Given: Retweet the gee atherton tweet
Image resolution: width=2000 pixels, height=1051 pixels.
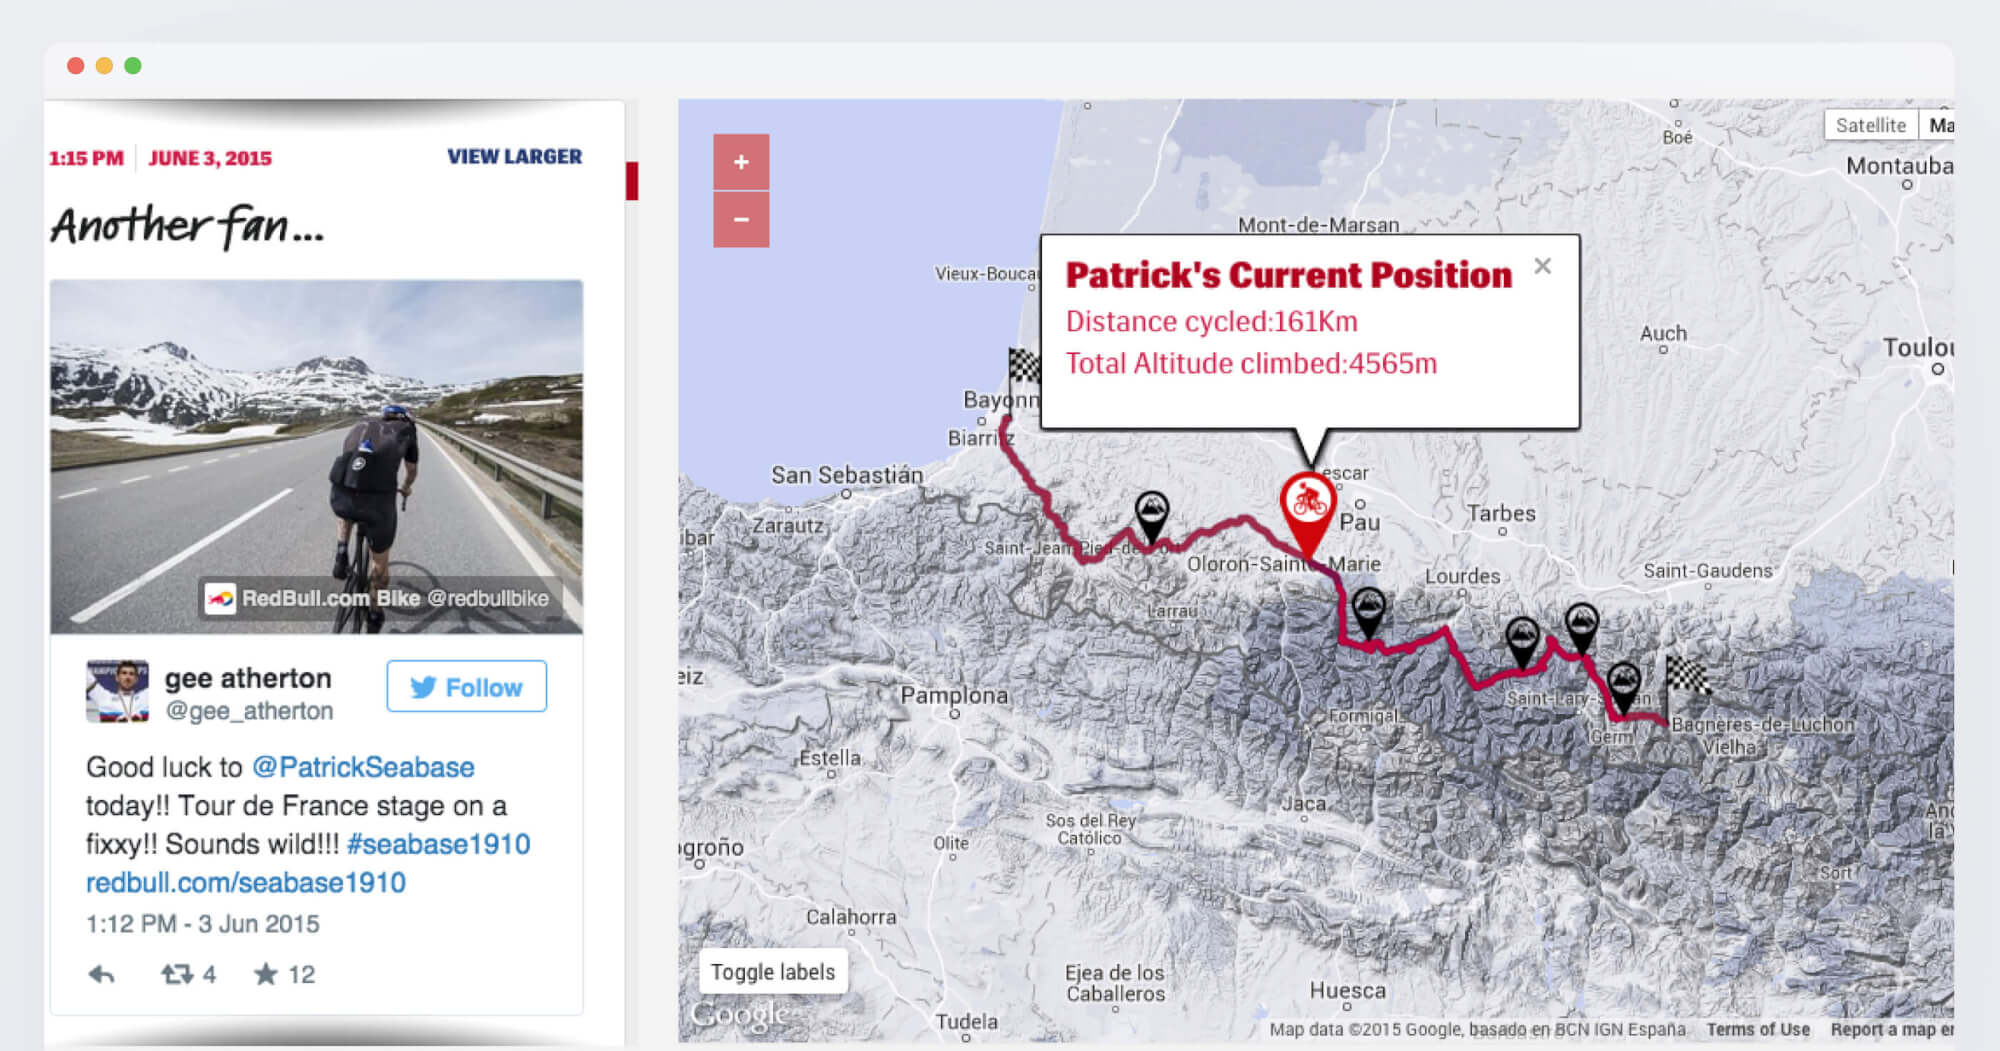Looking at the screenshot, I should click(177, 974).
